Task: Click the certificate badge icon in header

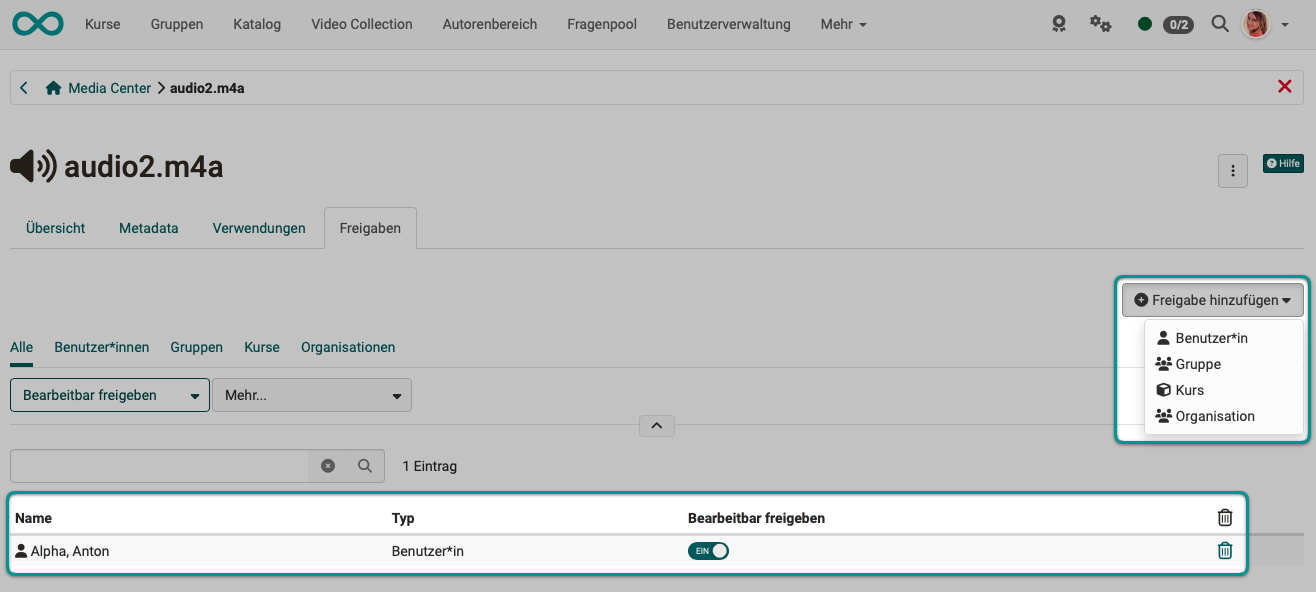Action: click(x=1059, y=24)
